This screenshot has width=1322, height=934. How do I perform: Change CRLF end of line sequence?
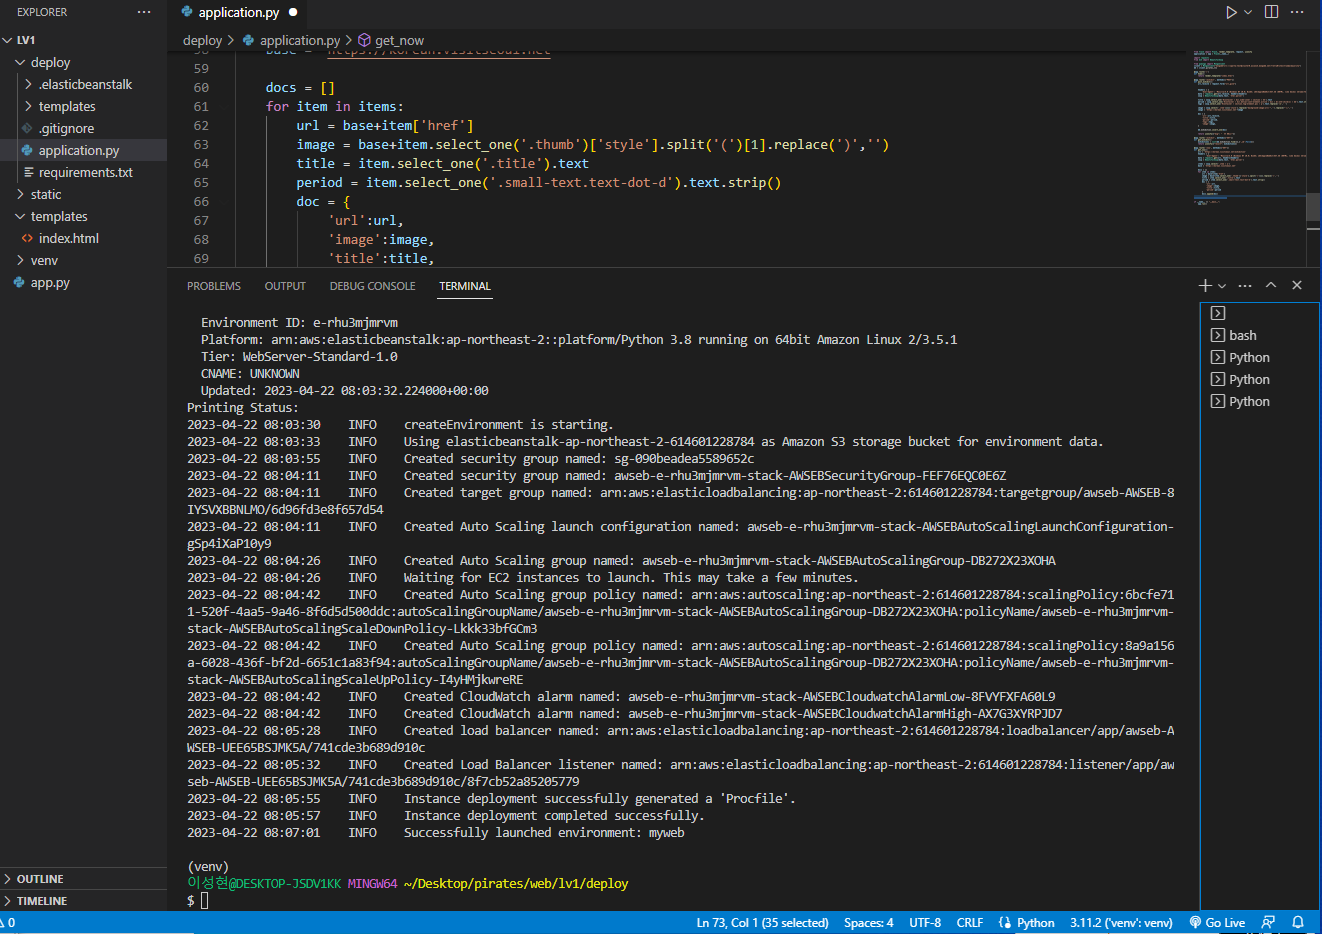pyautogui.click(x=969, y=922)
